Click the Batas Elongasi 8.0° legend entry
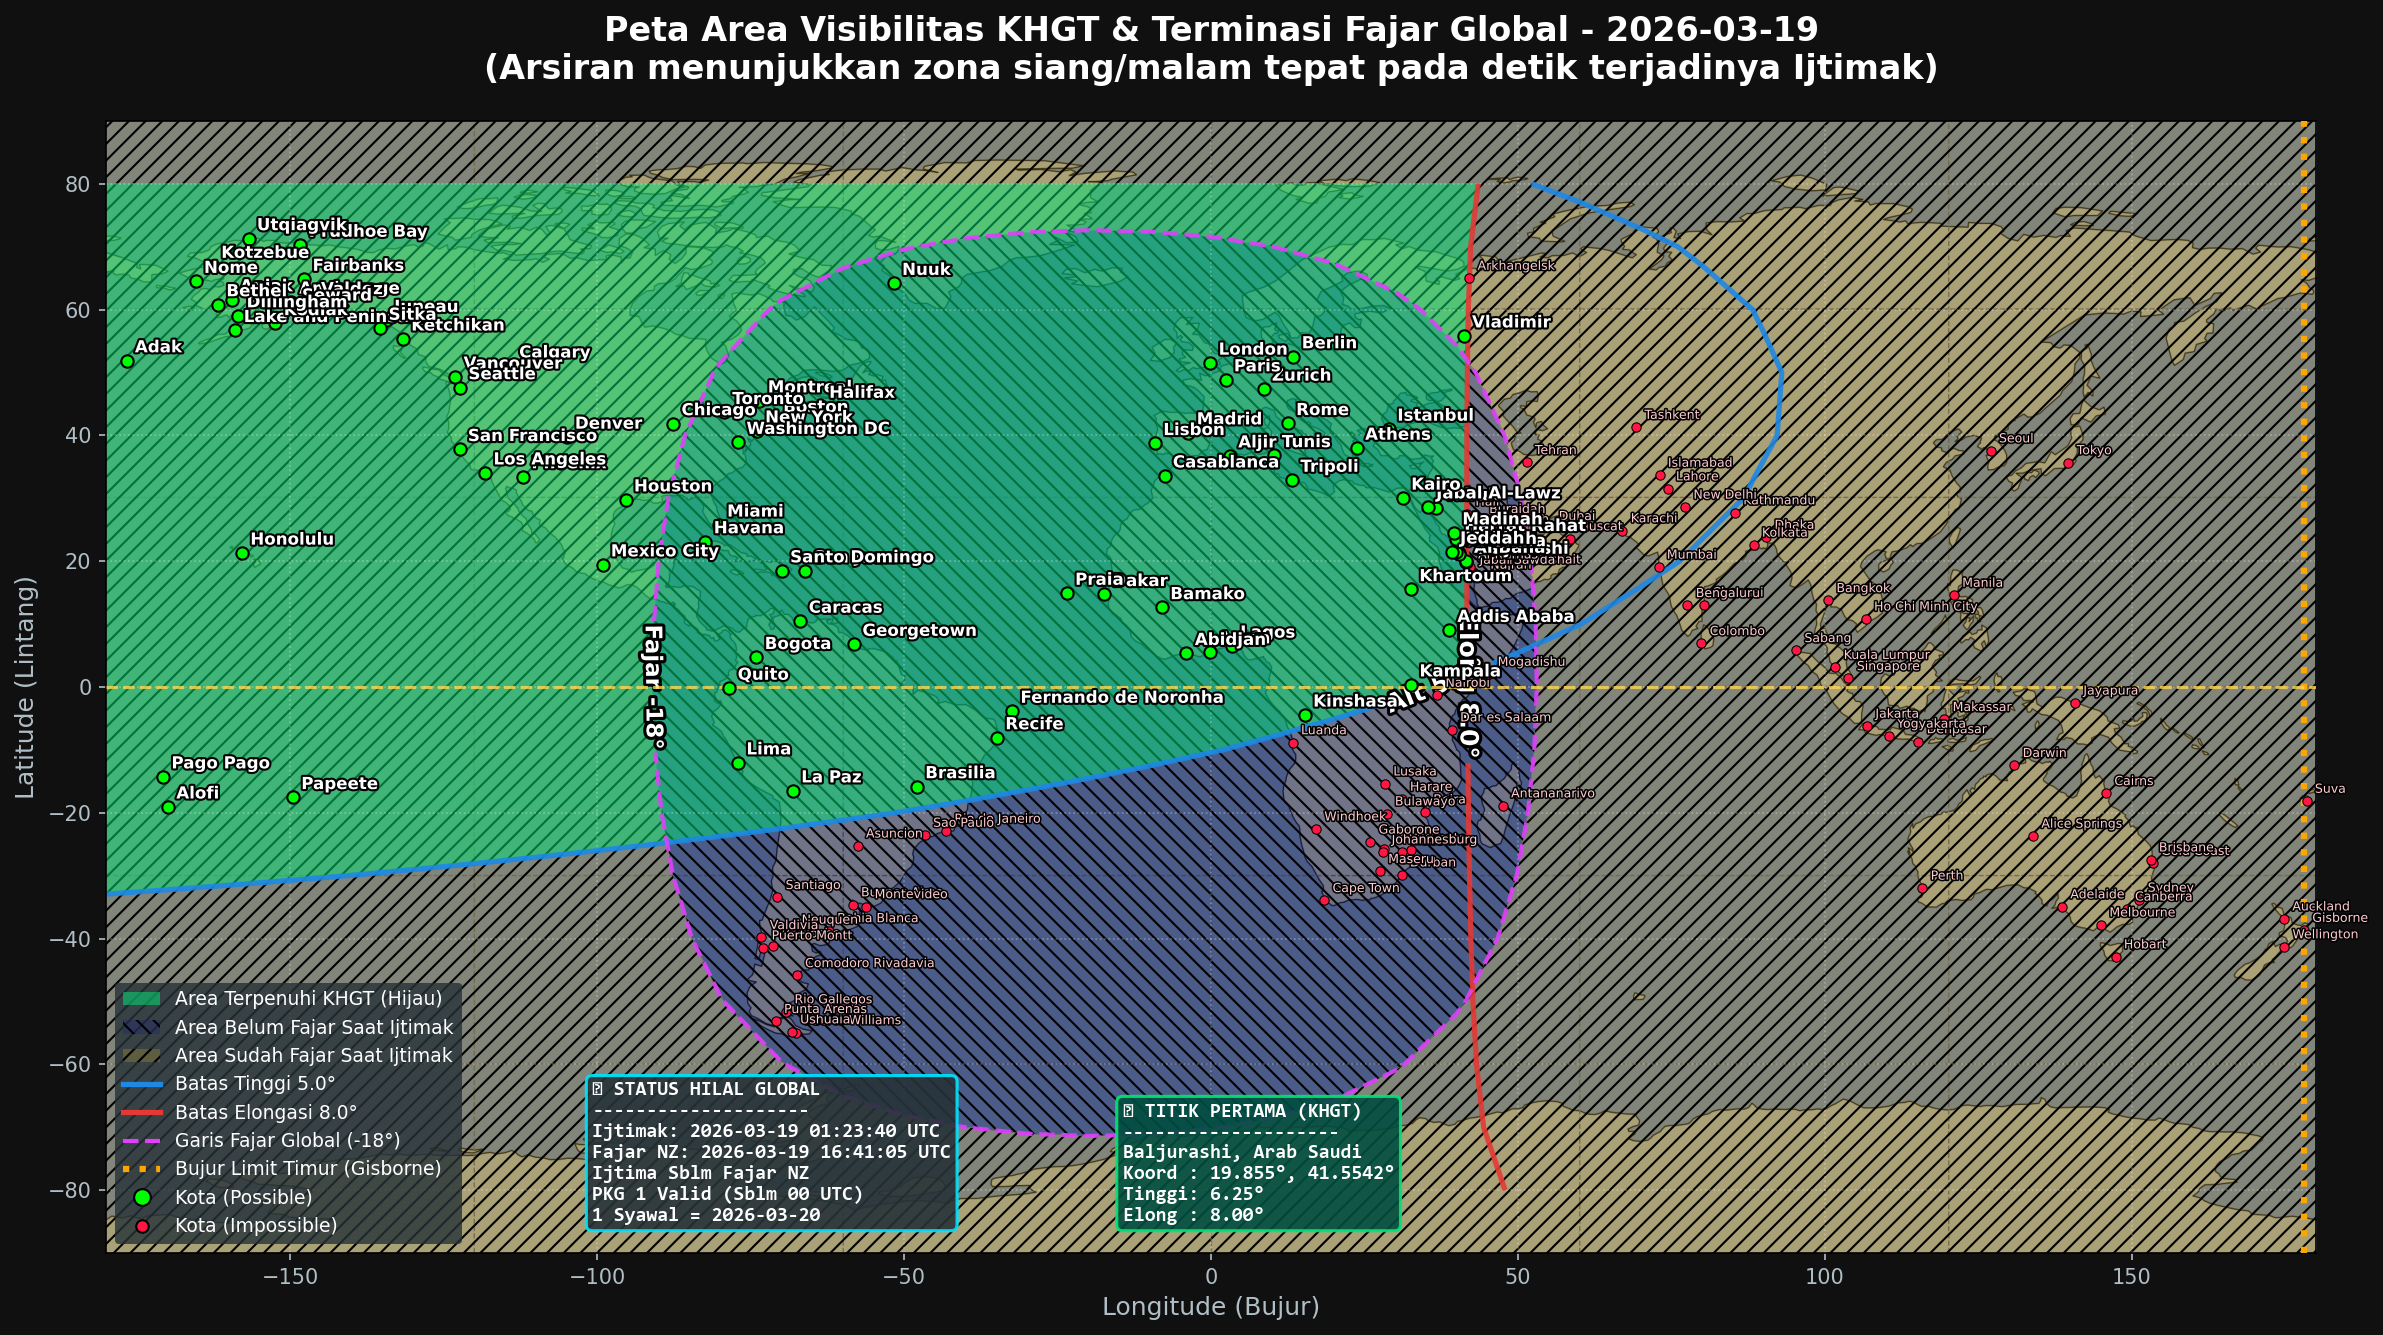2383x1335 pixels. (x=240, y=1112)
